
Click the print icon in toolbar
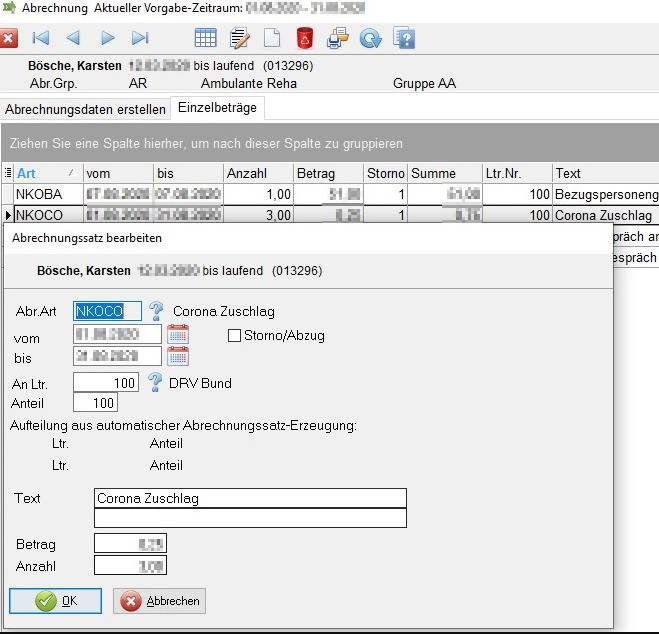point(337,39)
